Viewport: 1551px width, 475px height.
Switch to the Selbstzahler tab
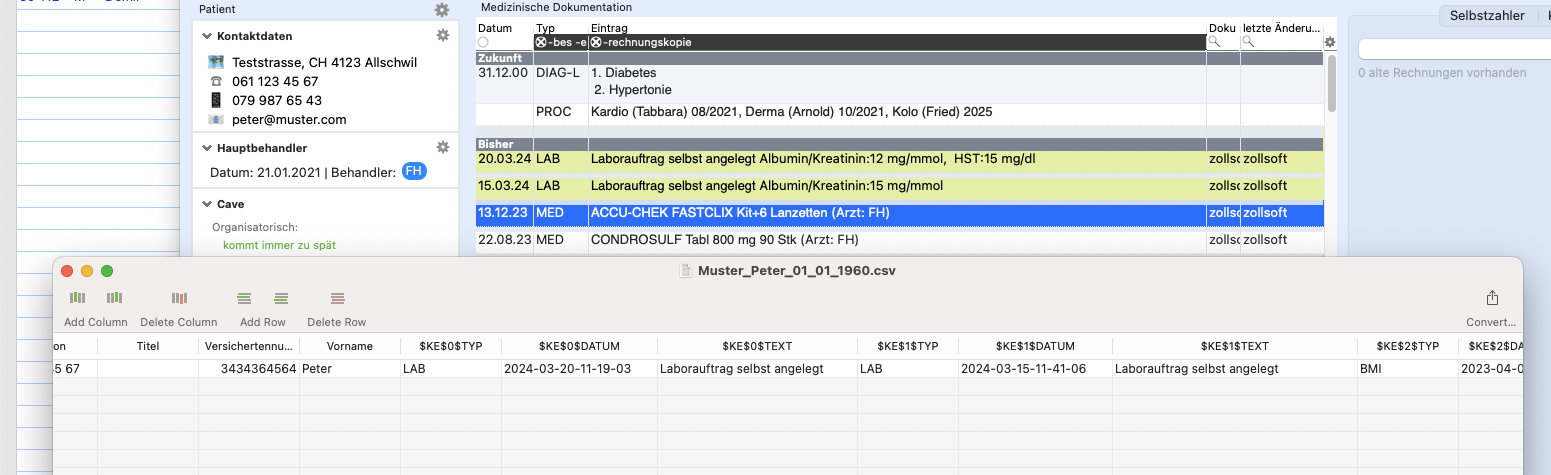tap(1487, 15)
